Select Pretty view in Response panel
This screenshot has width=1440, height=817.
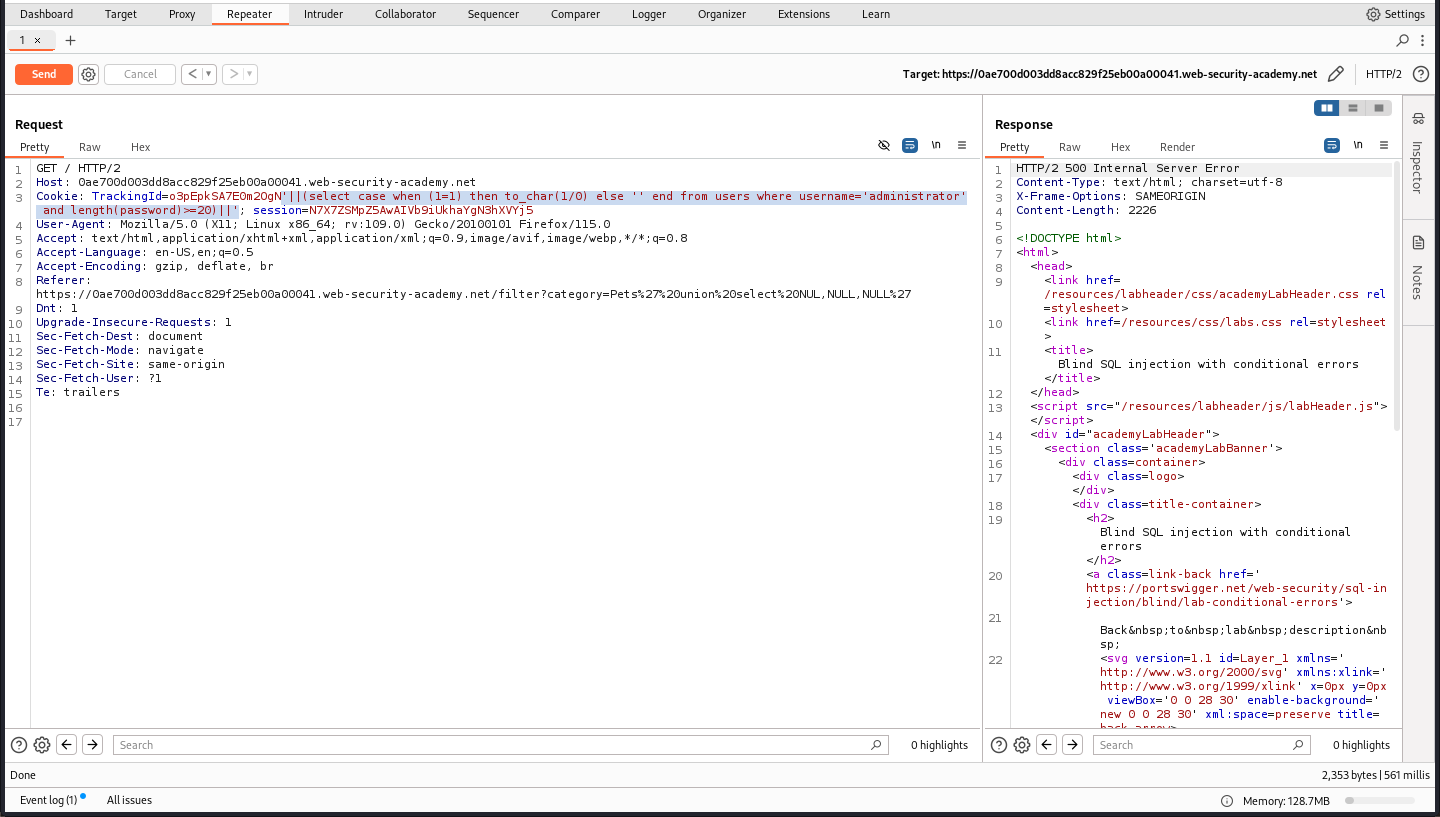click(1015, 147)
